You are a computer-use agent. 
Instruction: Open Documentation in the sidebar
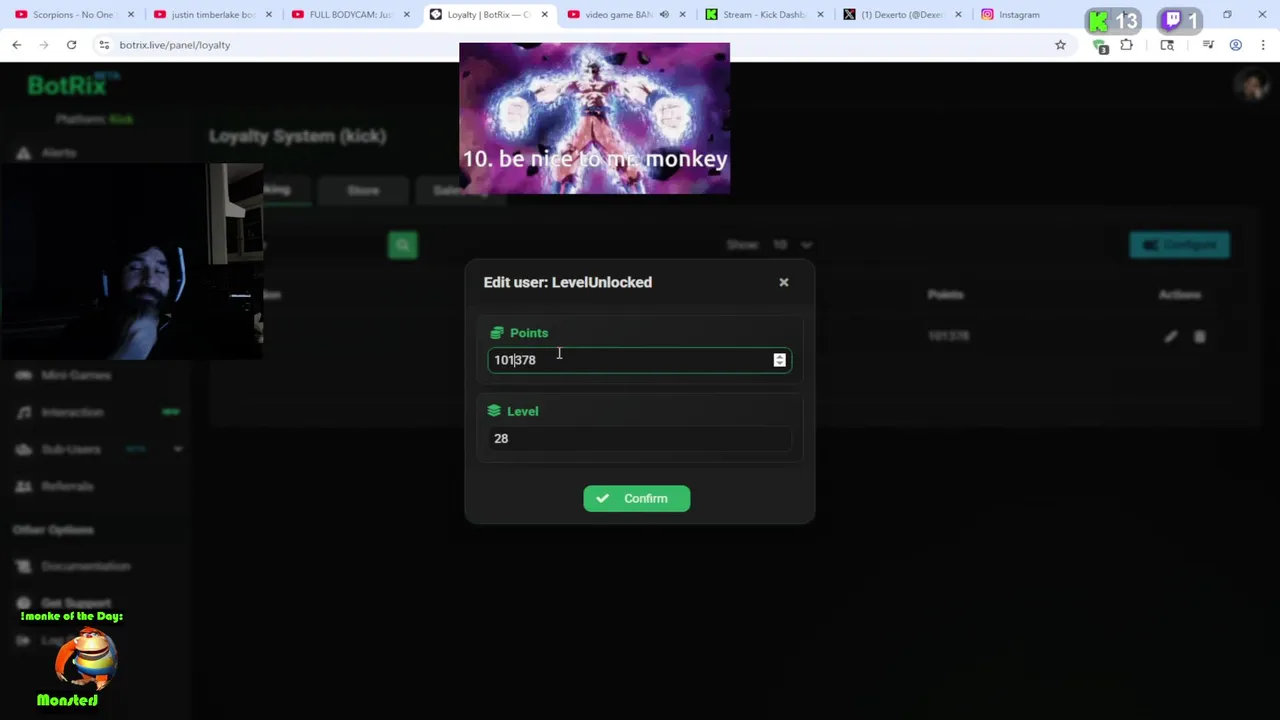coord(85,566)
